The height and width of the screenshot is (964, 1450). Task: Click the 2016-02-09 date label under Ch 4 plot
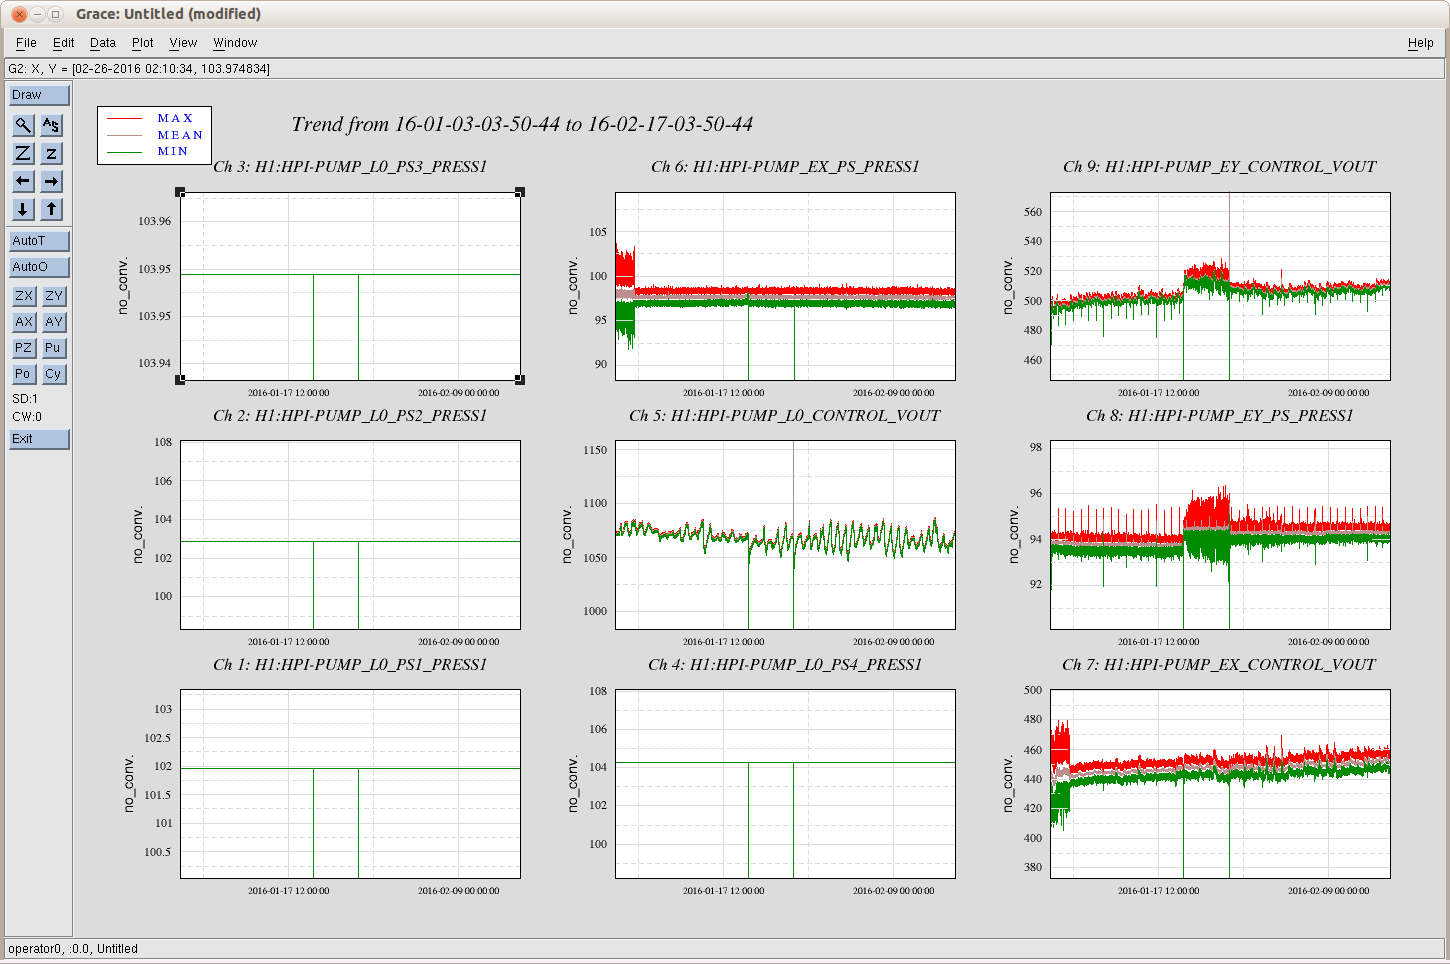(894, 891)
